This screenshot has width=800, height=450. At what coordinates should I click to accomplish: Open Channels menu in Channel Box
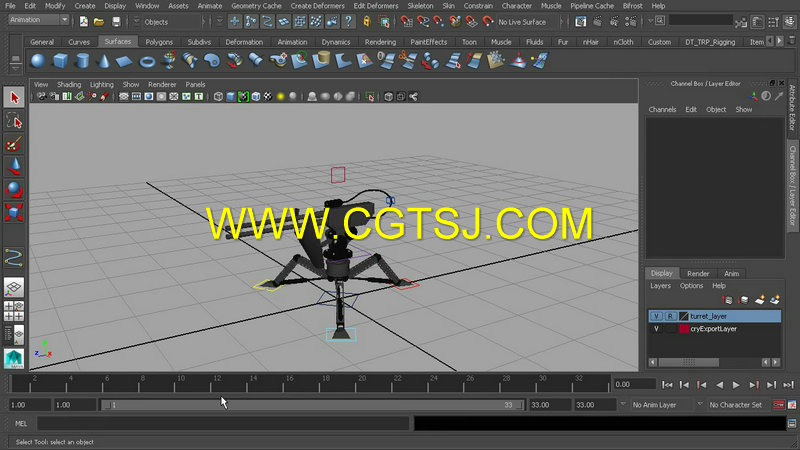[x=662, y=109]
